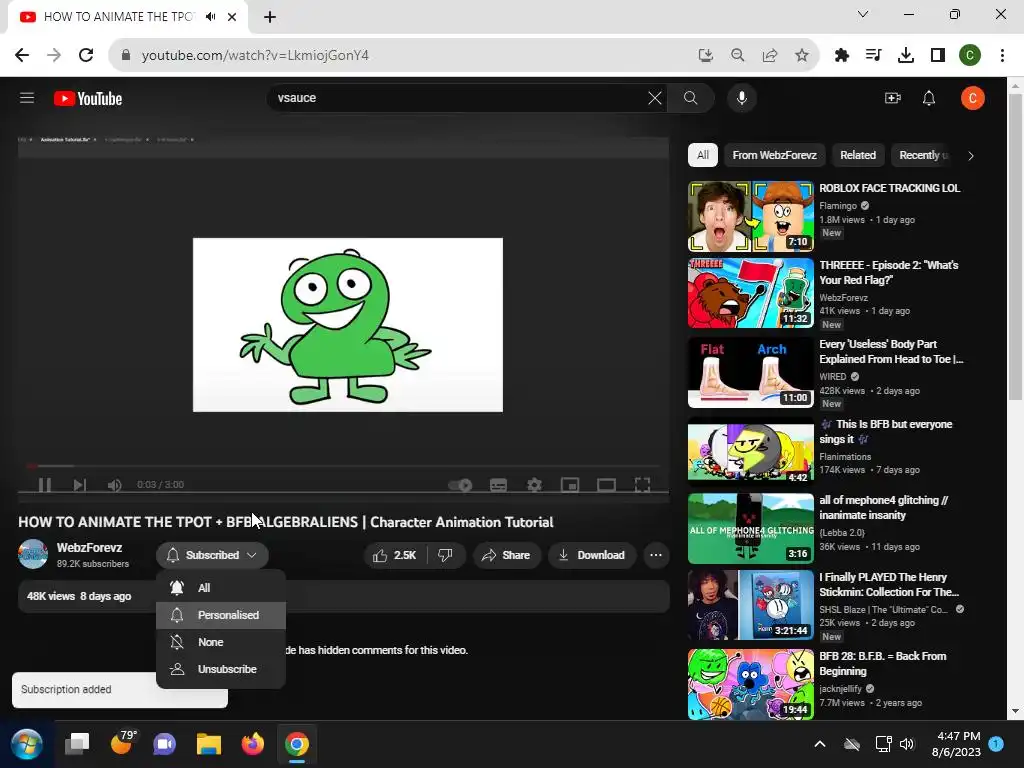Toggle subtitles/closed captions
Image resolution: width=1024 pixels, height=768 pixels.
coord(498,485)
